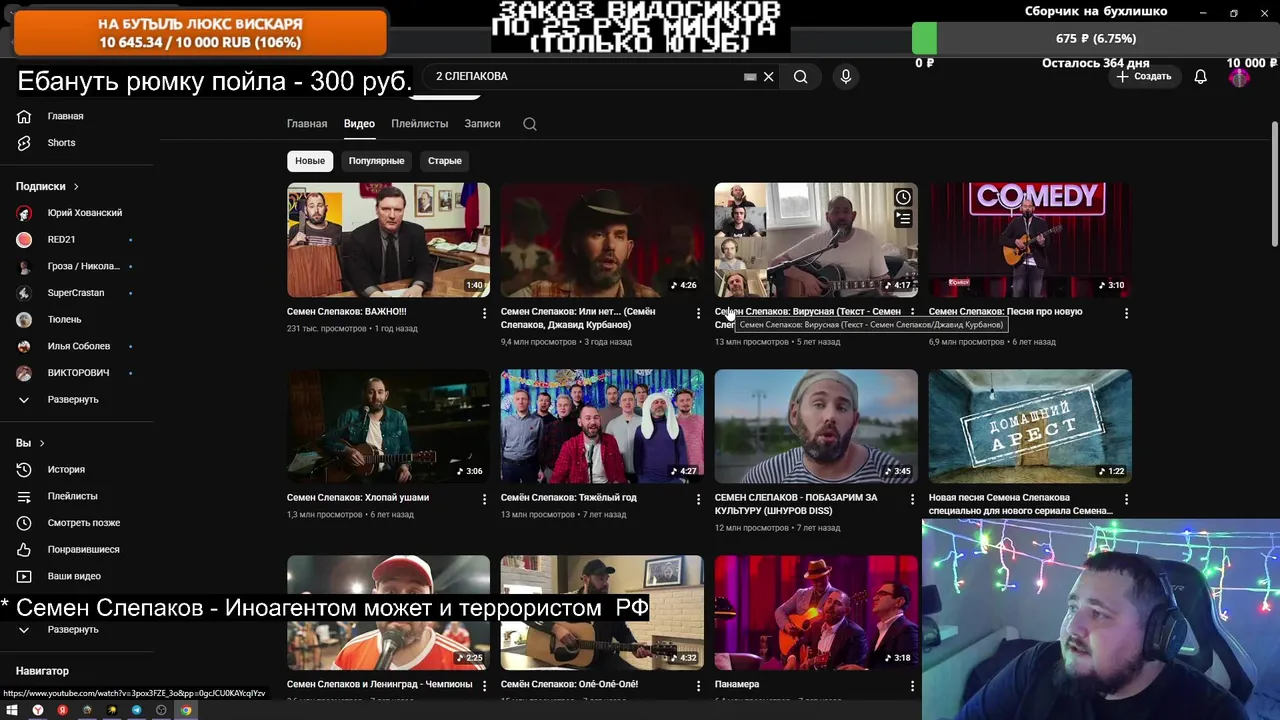Click Add to queue icon on Вирусная thumbnail

[903, 219]
